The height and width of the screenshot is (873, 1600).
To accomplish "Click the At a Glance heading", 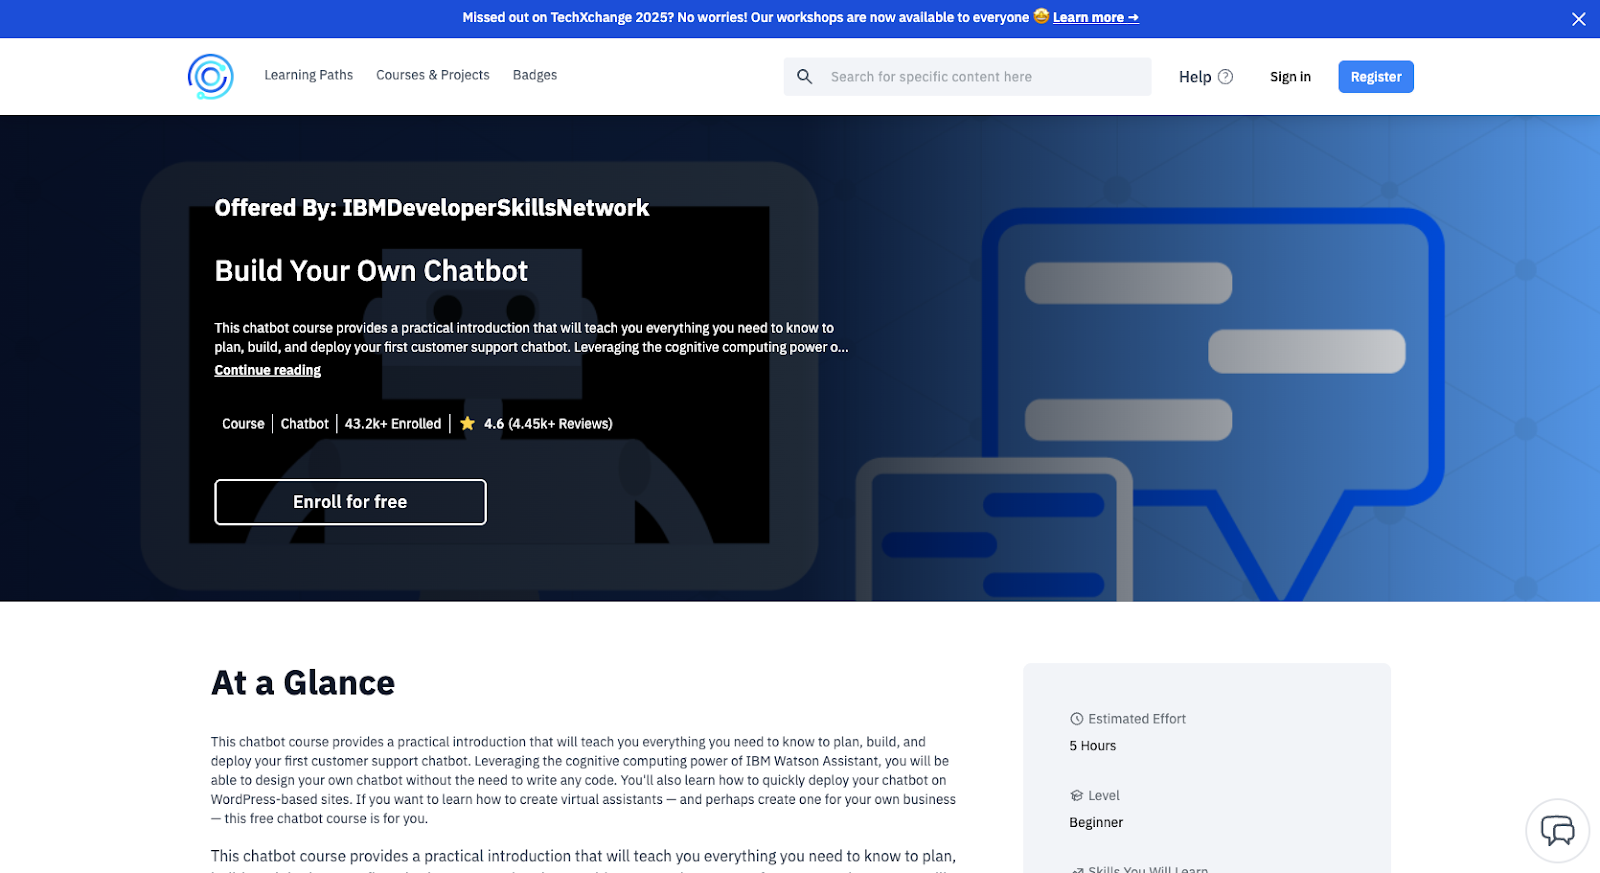I will click(303, 683).
